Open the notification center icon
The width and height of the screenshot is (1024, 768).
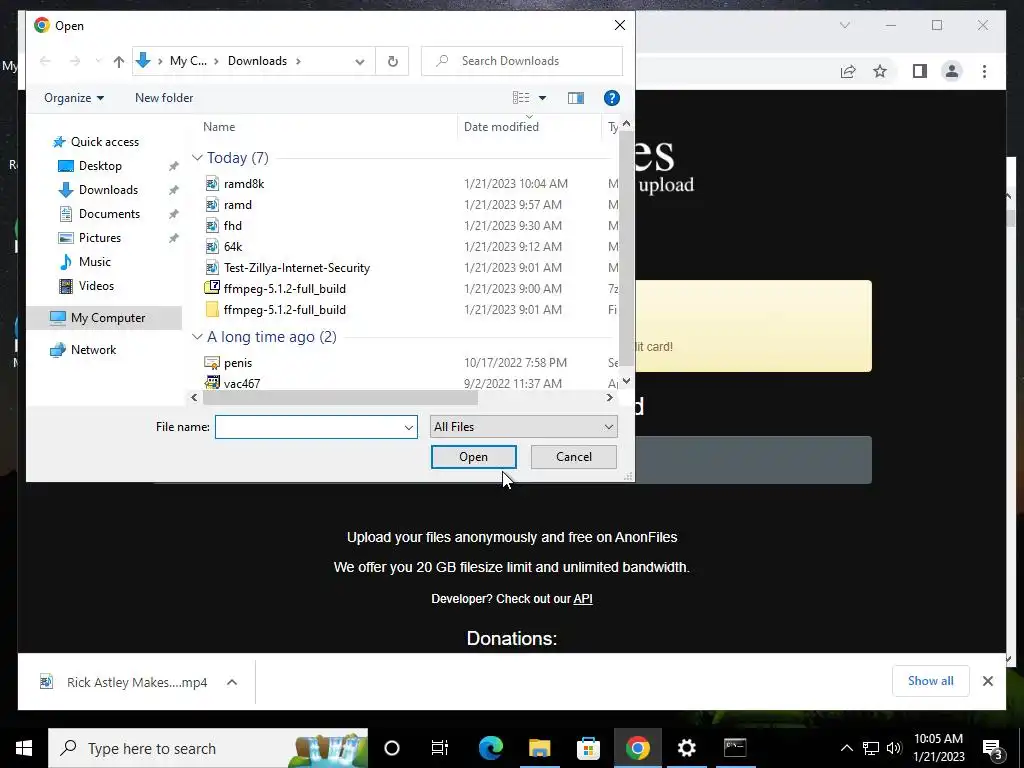[x=993, y=749]
